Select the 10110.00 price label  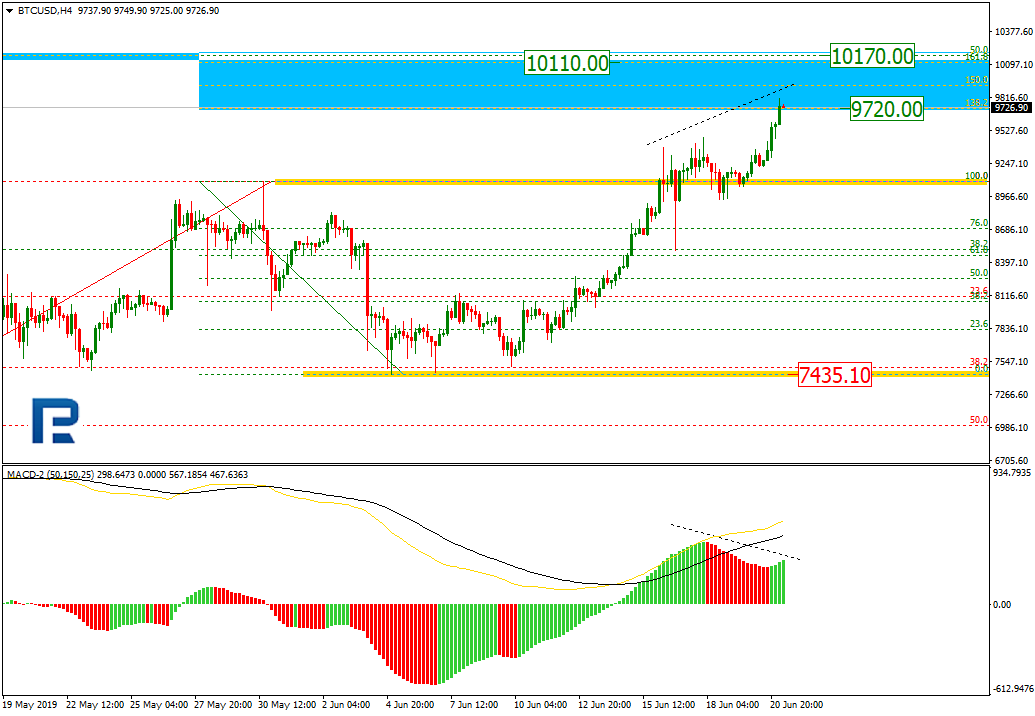568,63
